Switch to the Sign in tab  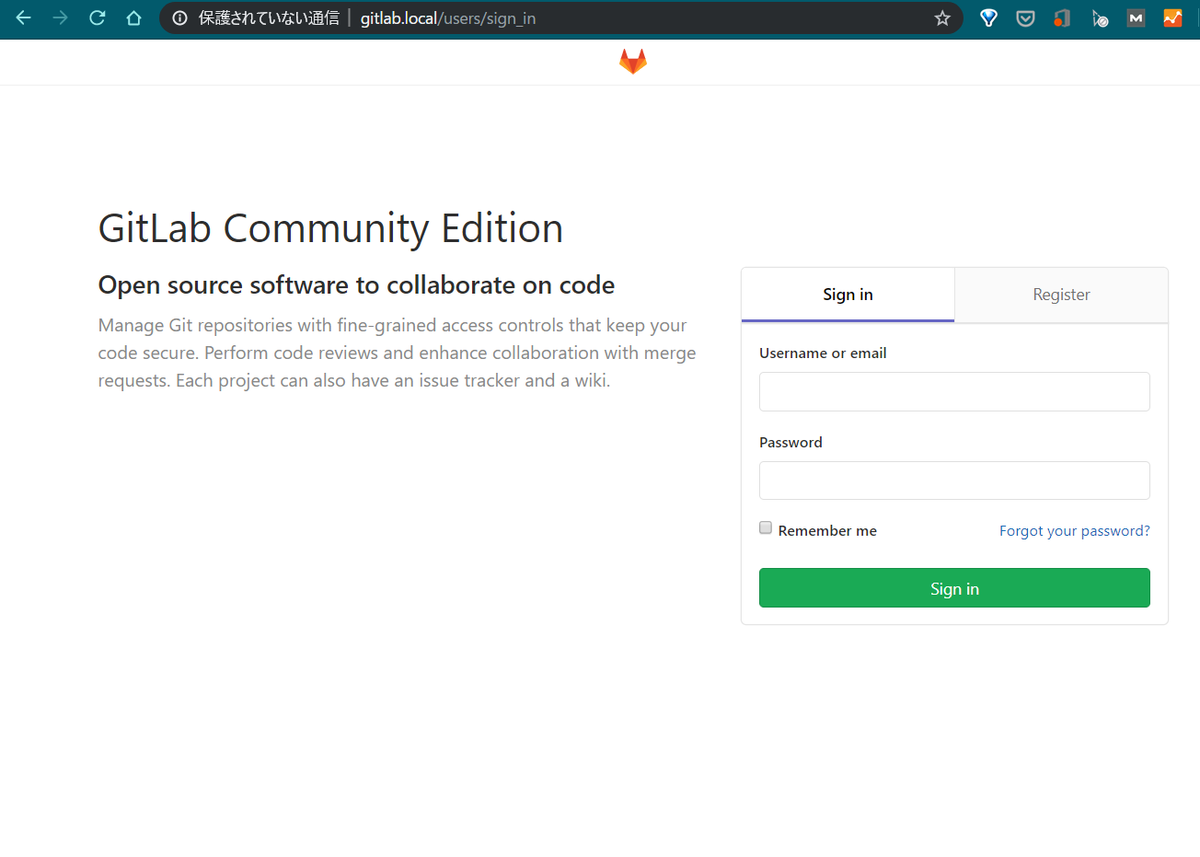coord(848,295)
